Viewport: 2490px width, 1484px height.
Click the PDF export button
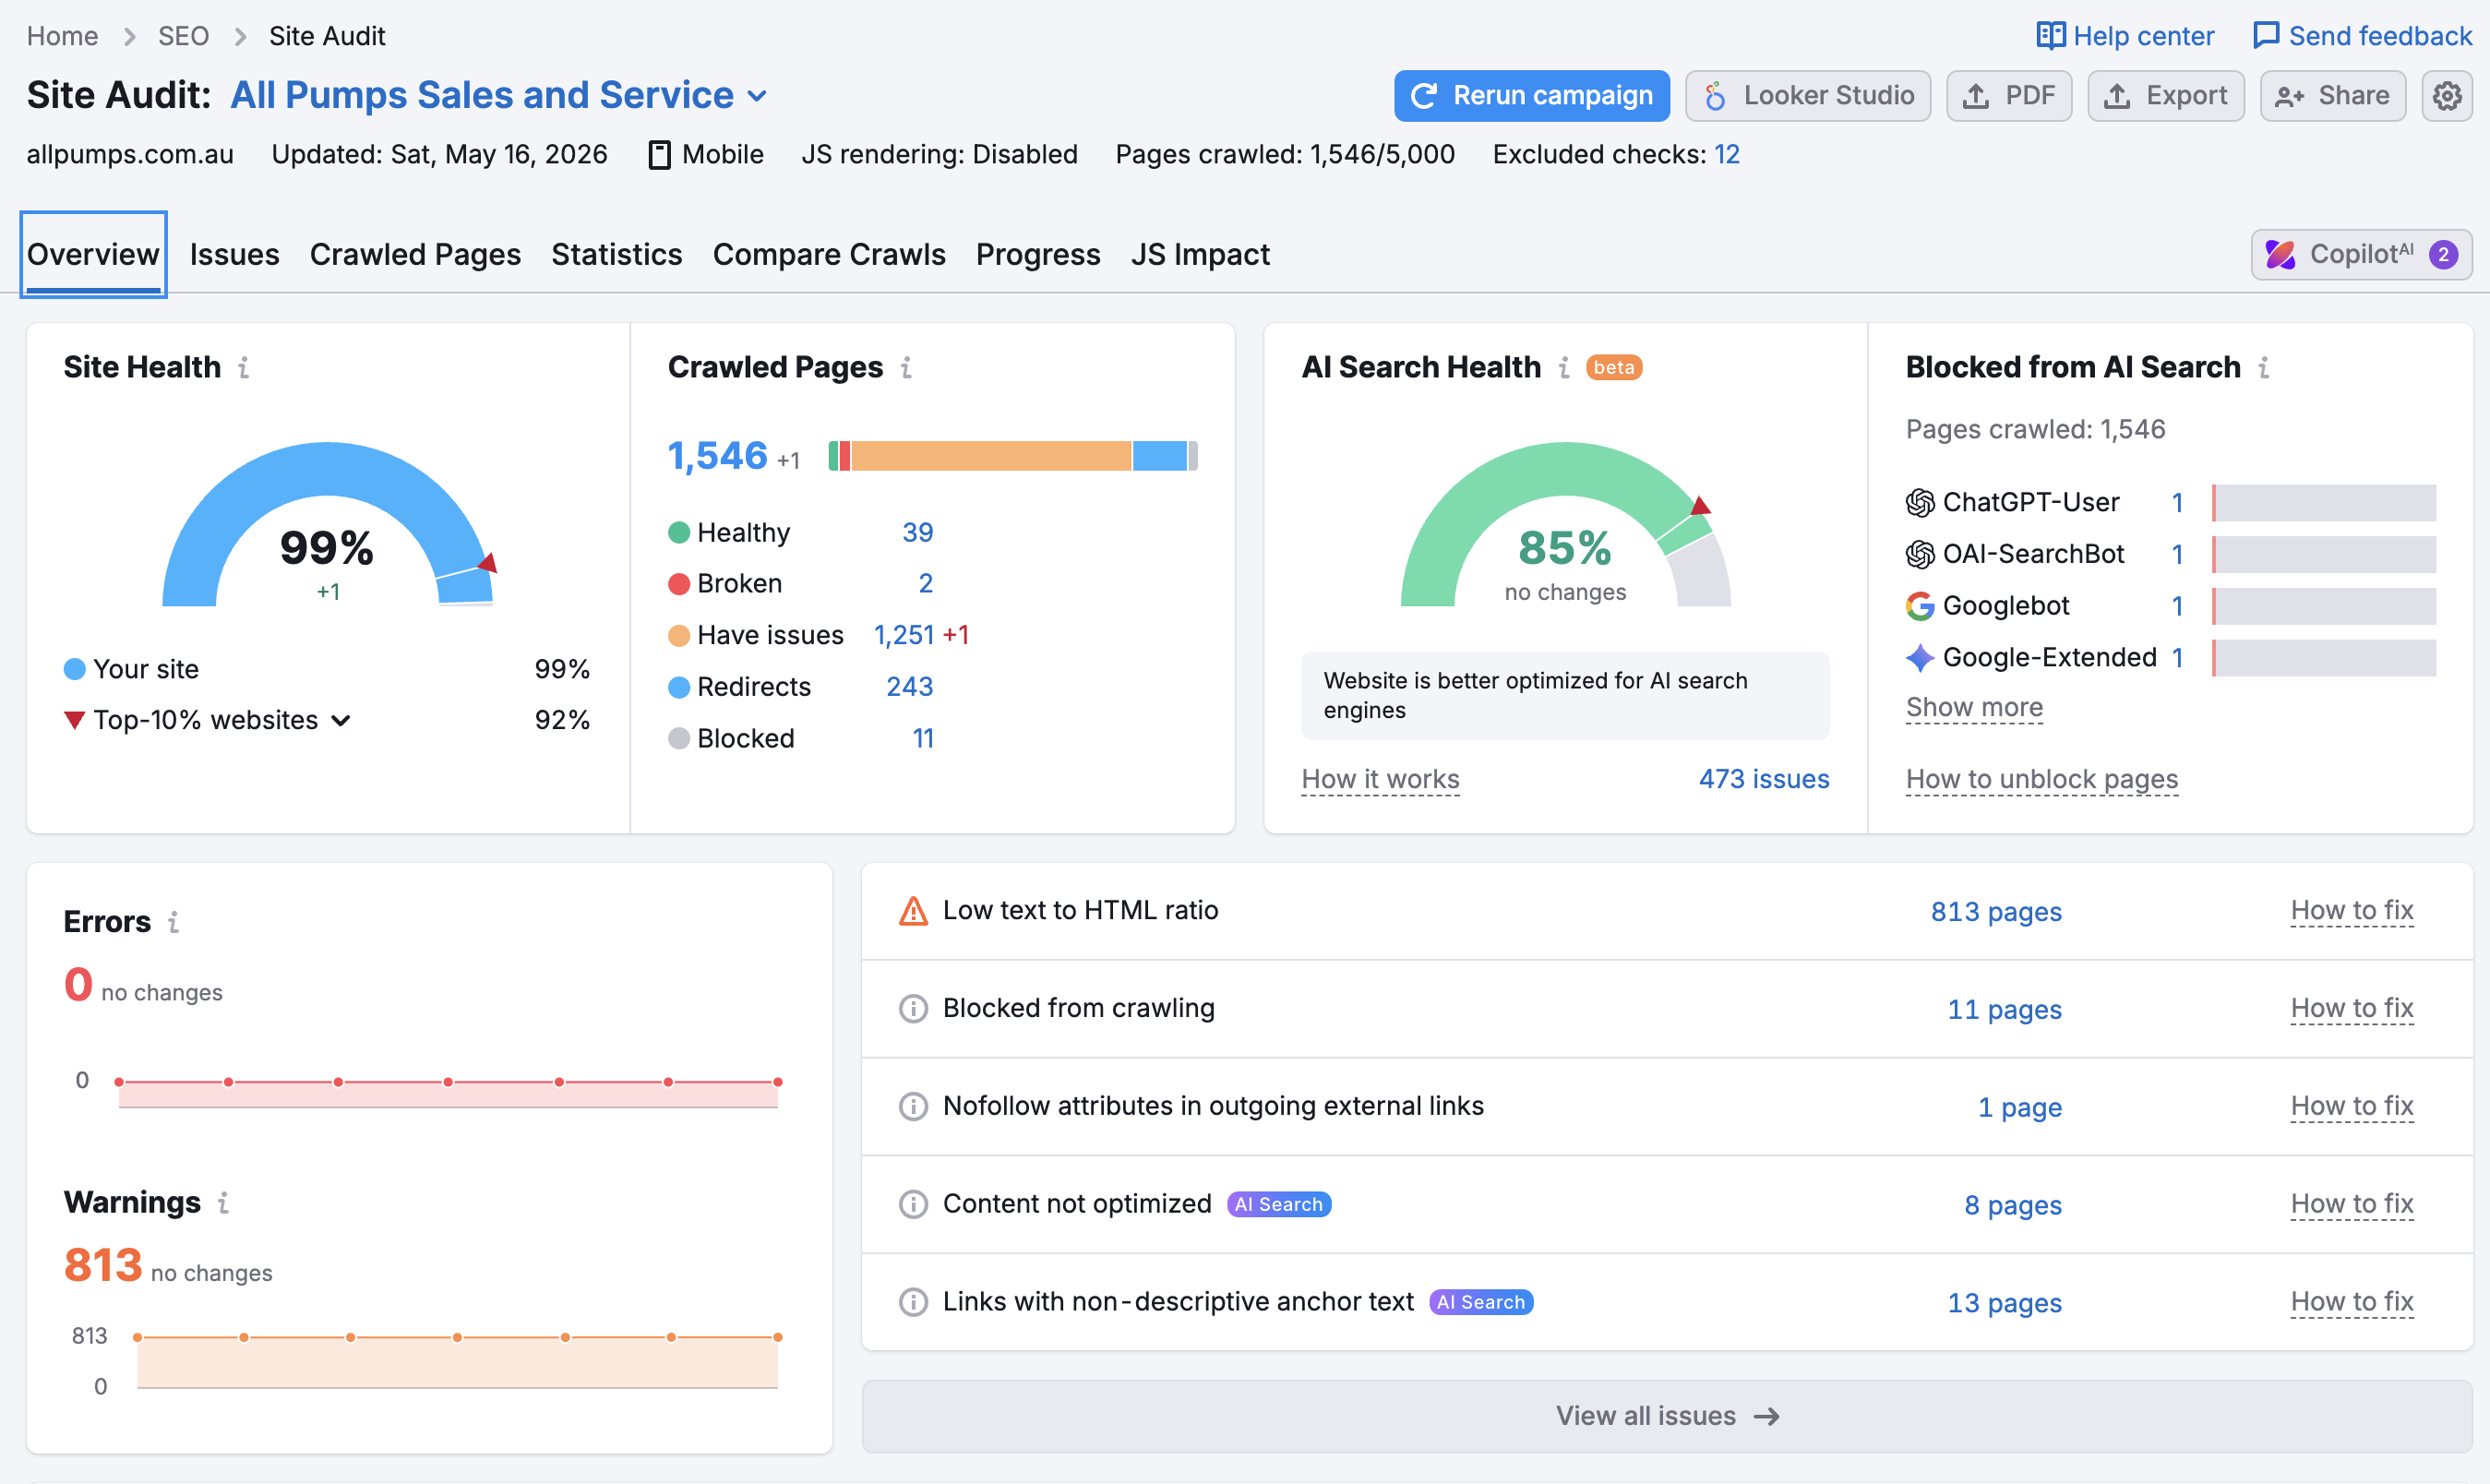point(2009,96)
